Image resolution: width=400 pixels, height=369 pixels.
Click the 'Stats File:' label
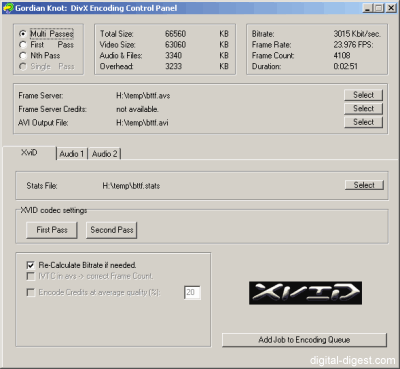pos(42,186)
